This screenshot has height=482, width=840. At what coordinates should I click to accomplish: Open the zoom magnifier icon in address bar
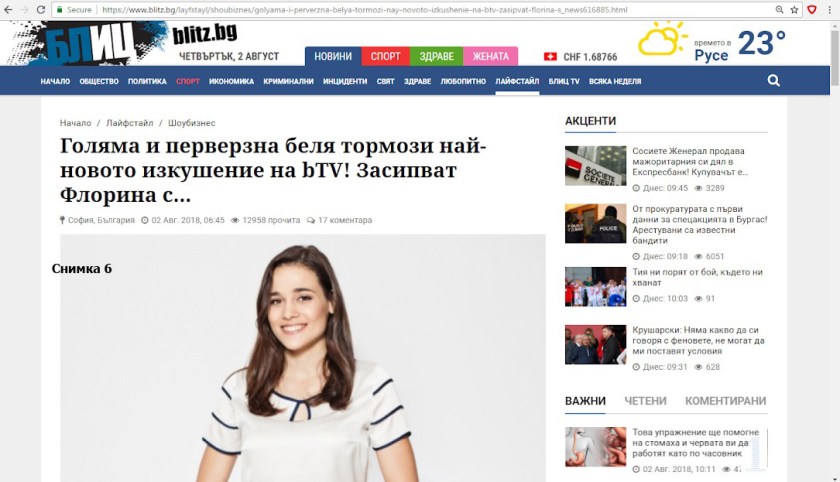pyautogui.click(x=779, y=10)
